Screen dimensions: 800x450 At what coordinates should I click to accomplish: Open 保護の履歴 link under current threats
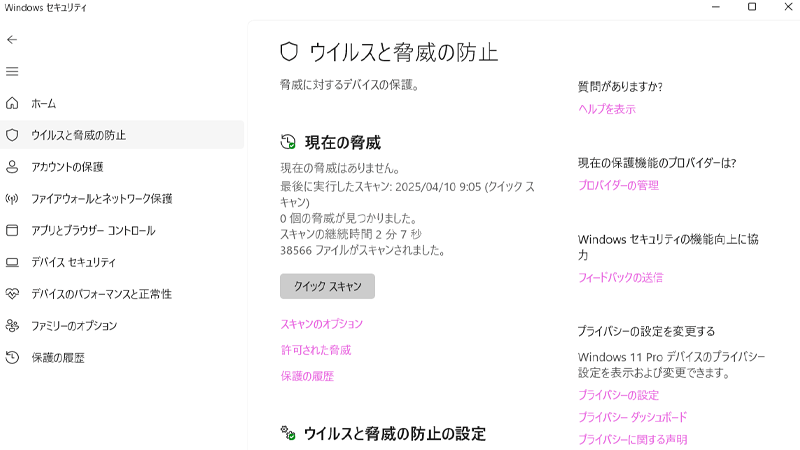pyautogui.click(x=307, y=376)
